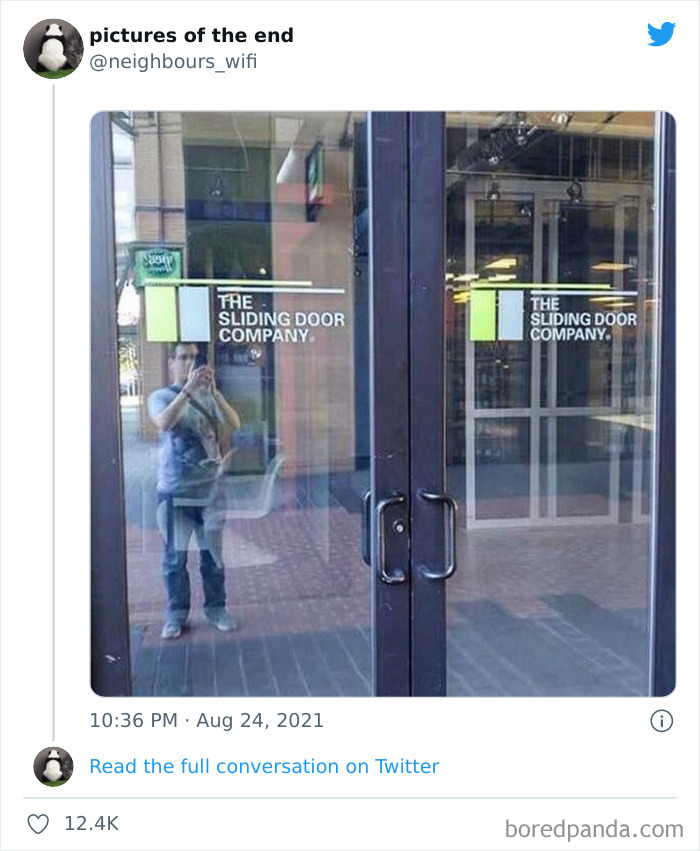Viewport: 700px width, 851px height.
Task: Click the right door's Sliding Door Company text
Action: 583,319
